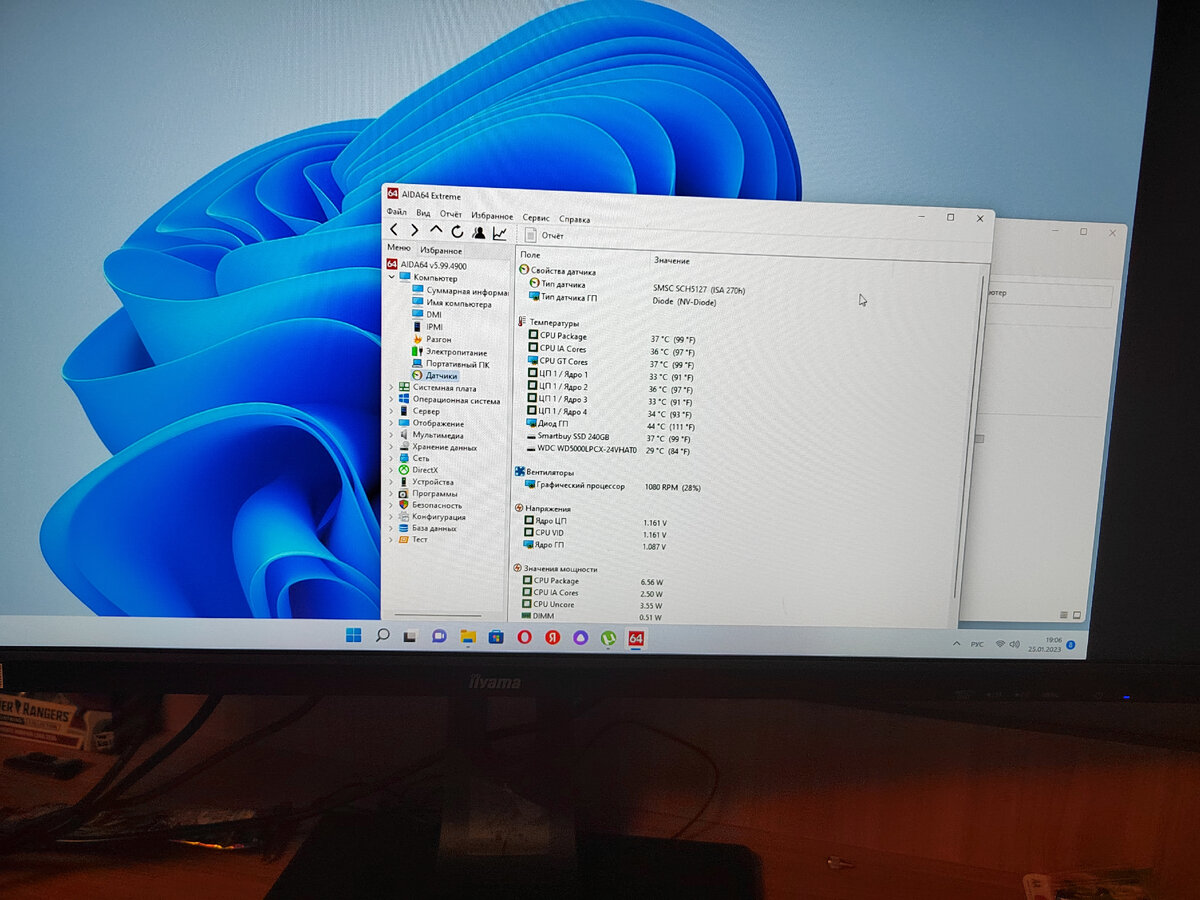The width and height of the screenshot is (1200, 900).
Task: Click the Безопасность shield icon
Action: (x=403, y=505)
